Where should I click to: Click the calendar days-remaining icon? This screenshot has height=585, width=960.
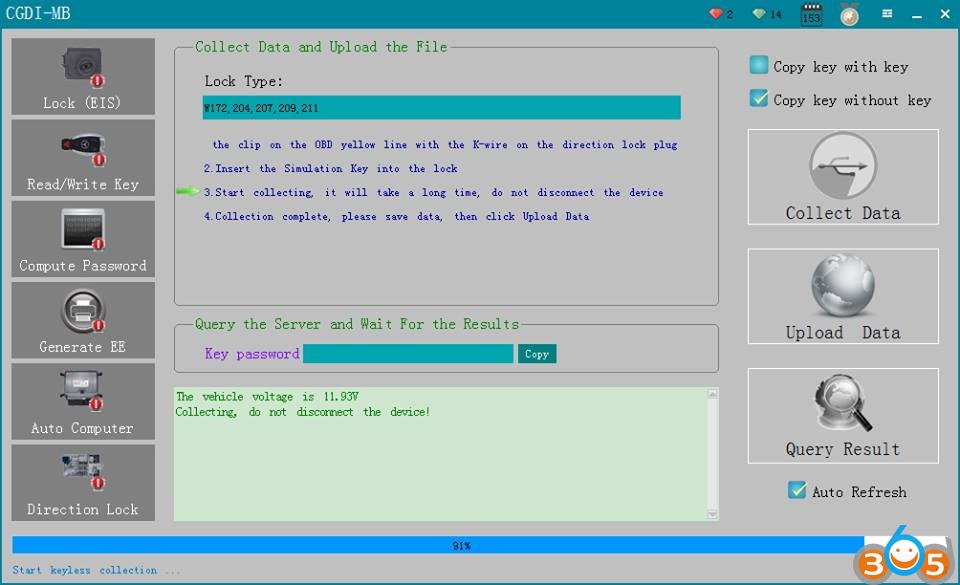(811, 14)
